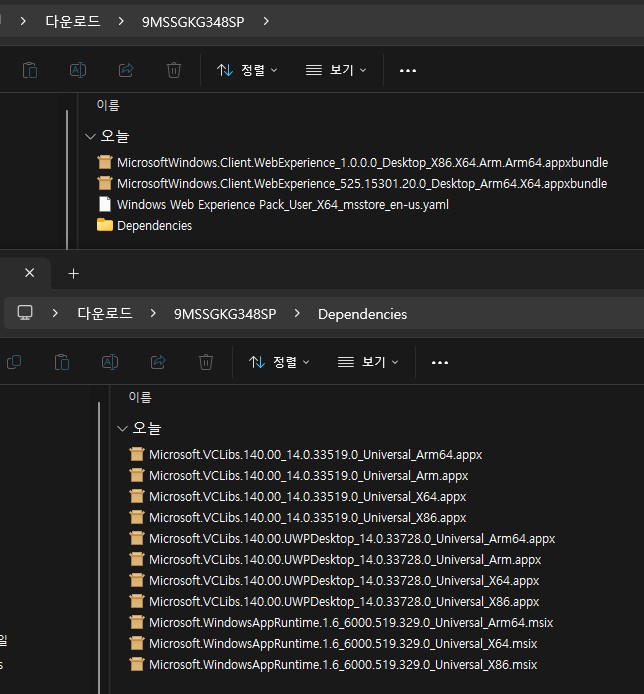Click This PC monitor icon in Dependencies address bar
Image resolution: width=644 pixels, height=694 pixels.
point(25,313)
